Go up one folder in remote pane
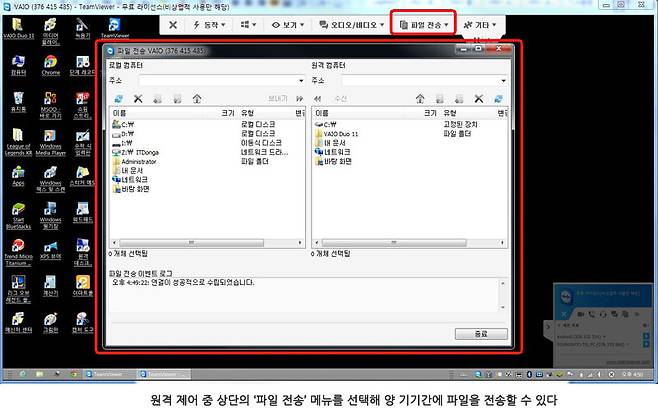 click(x=420, y=99)
